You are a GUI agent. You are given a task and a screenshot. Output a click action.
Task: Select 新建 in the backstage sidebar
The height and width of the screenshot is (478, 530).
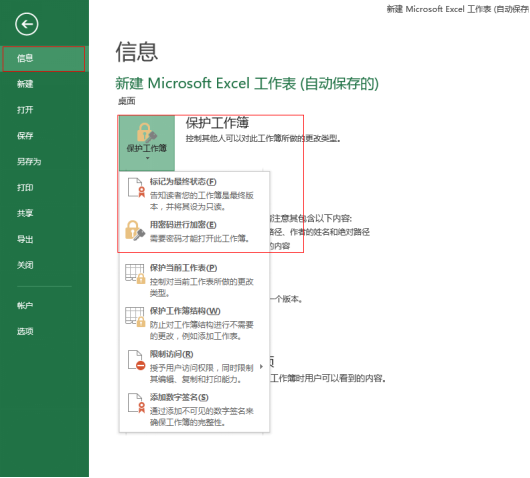click(25, 84)
